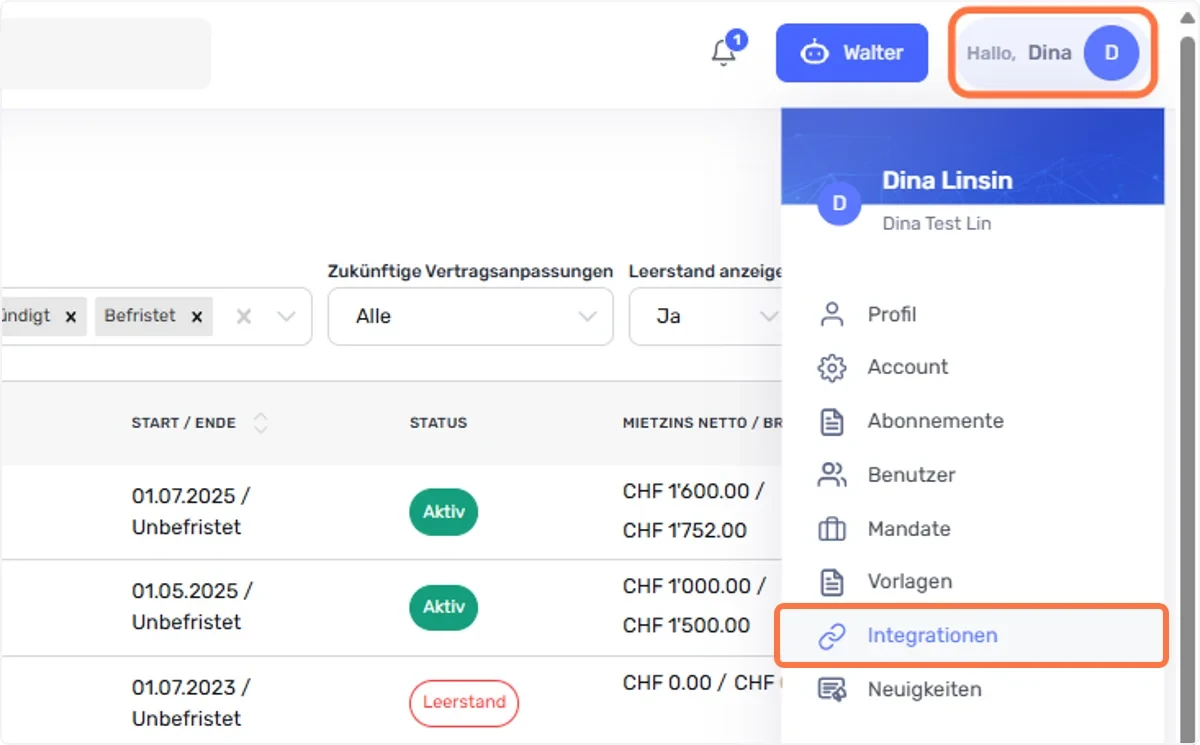
Task: Open the Hallo, Dina user menu
Action: 1052,53
